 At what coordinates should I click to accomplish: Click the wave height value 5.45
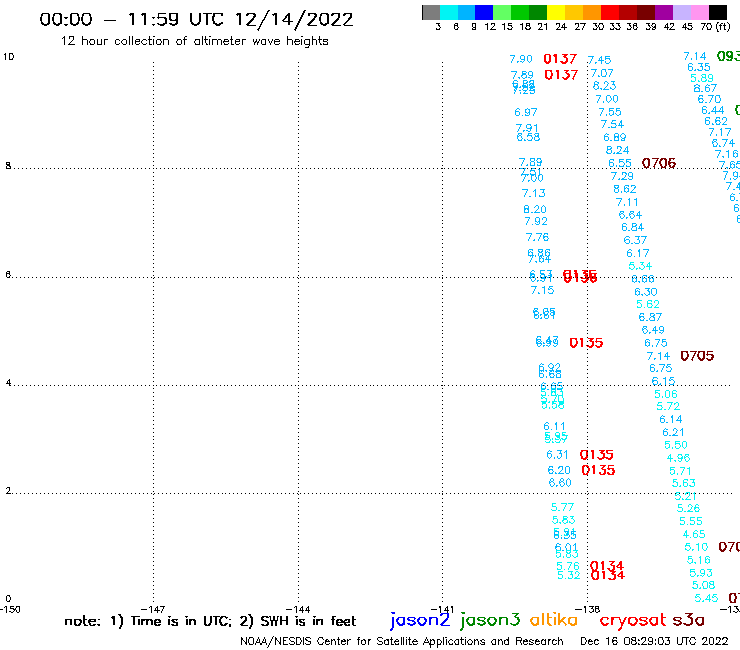pyautogui.click(x=706, y=598)
